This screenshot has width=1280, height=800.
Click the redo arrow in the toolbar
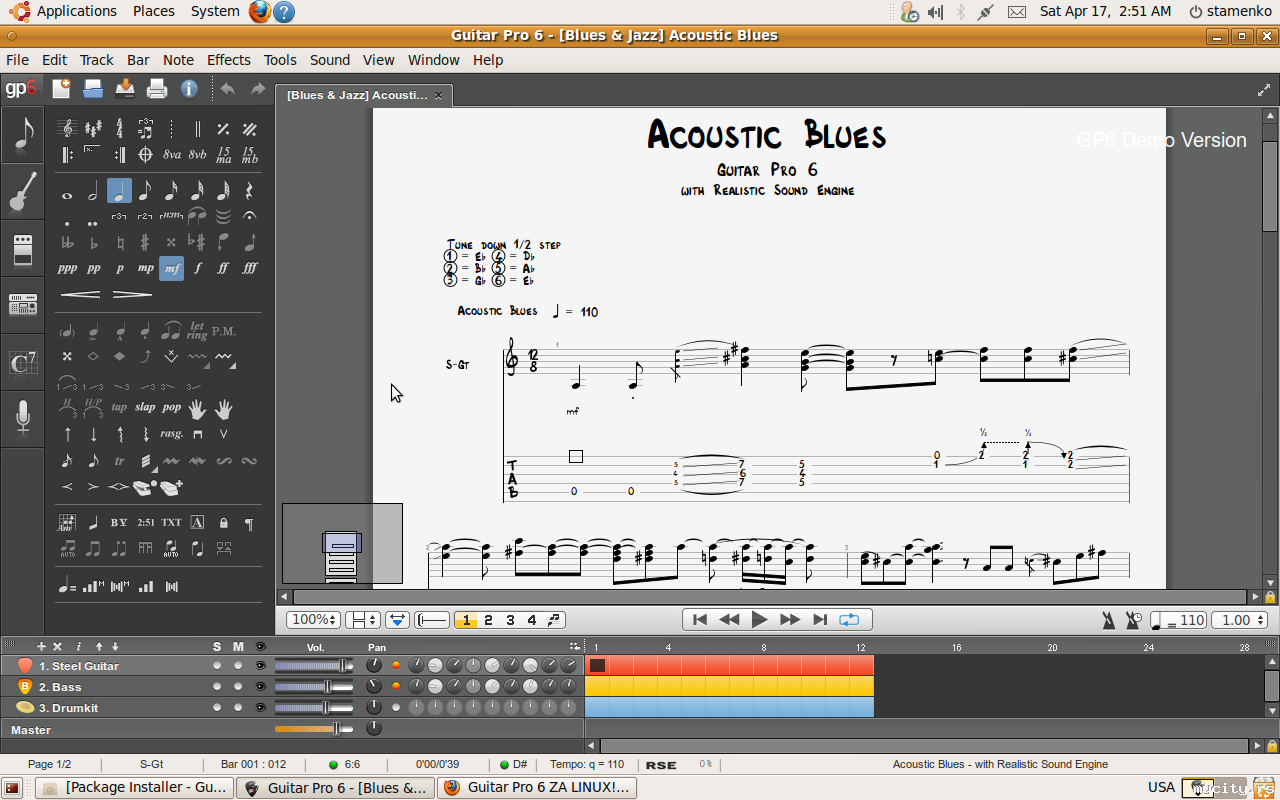pos(258,89)
